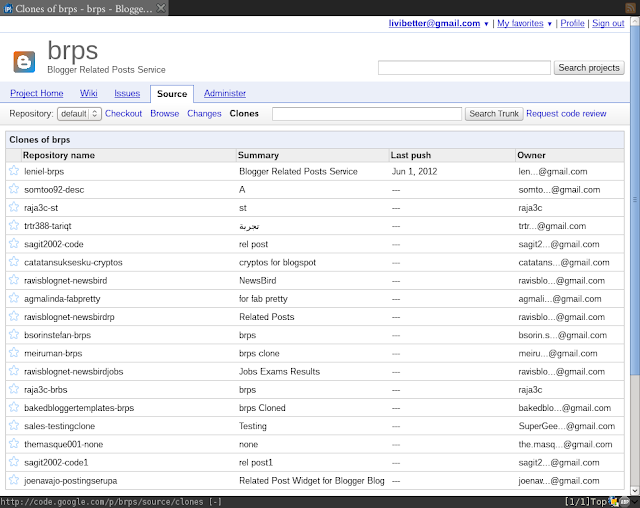Open the Repository default dropdown
640x508 pixels.
79,114
